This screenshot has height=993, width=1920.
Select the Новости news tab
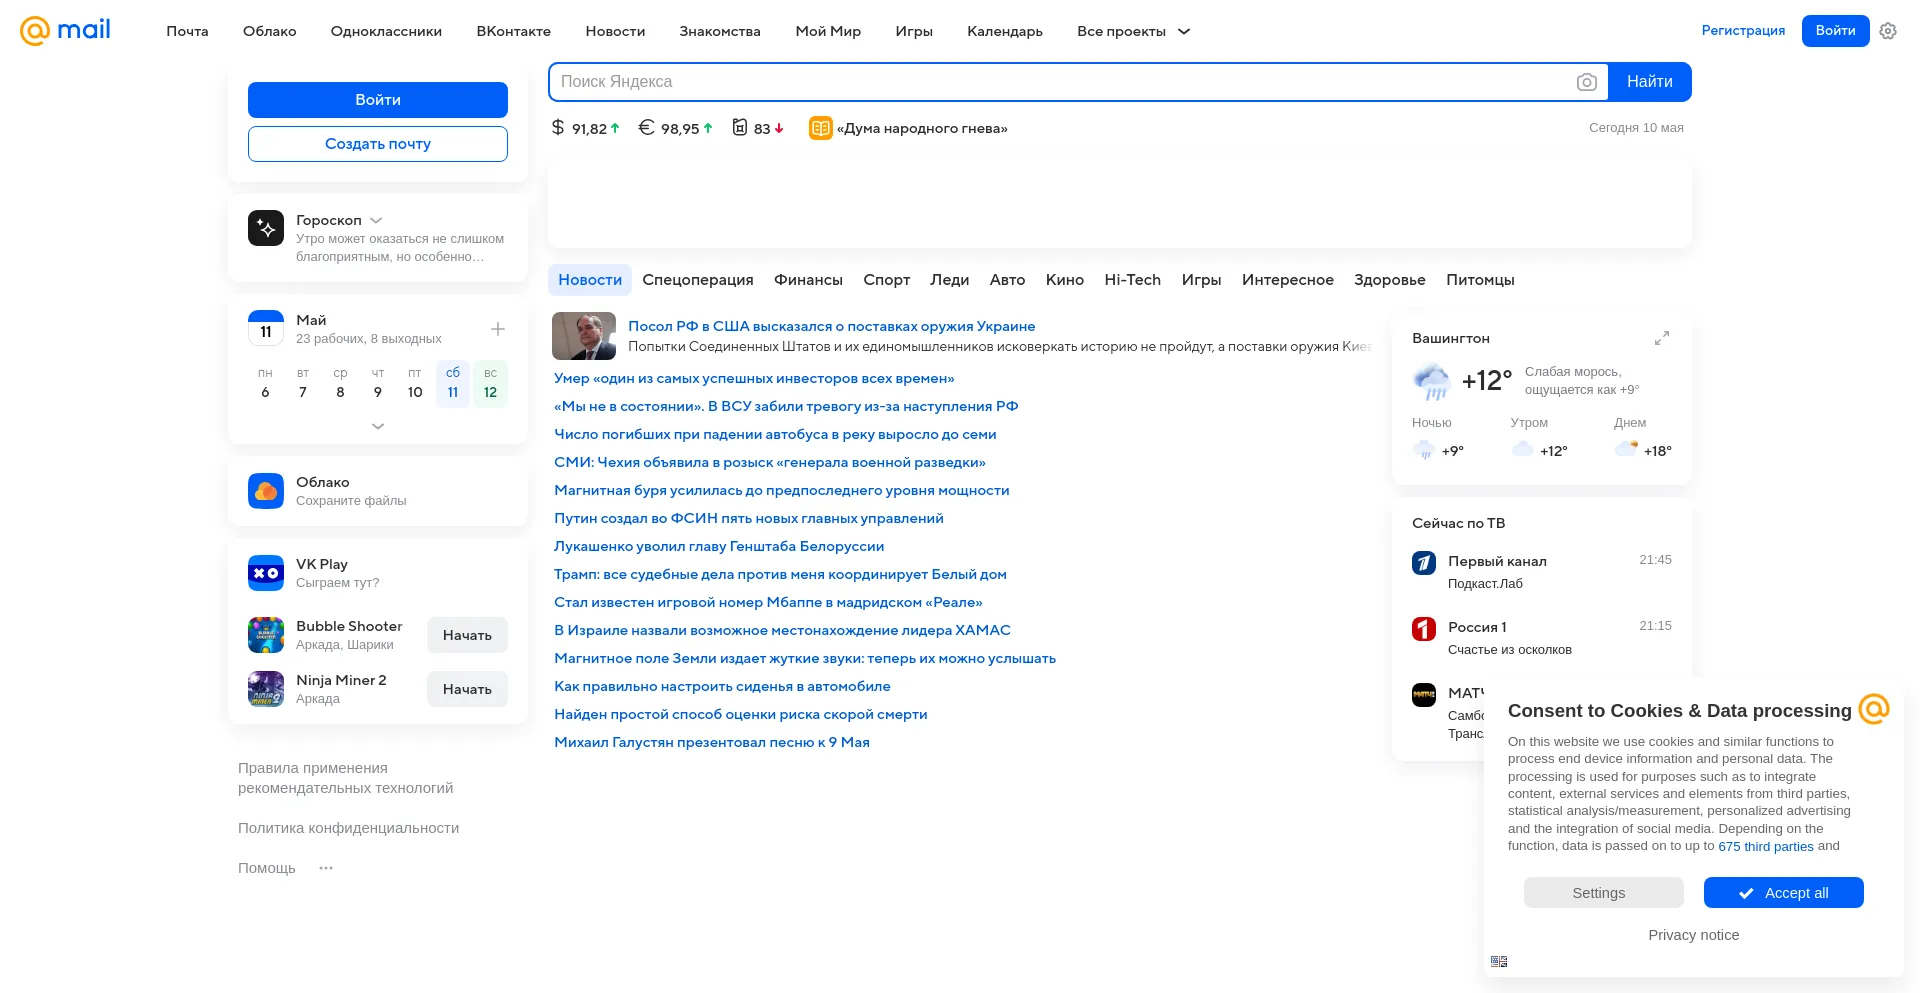pos(590,280)
